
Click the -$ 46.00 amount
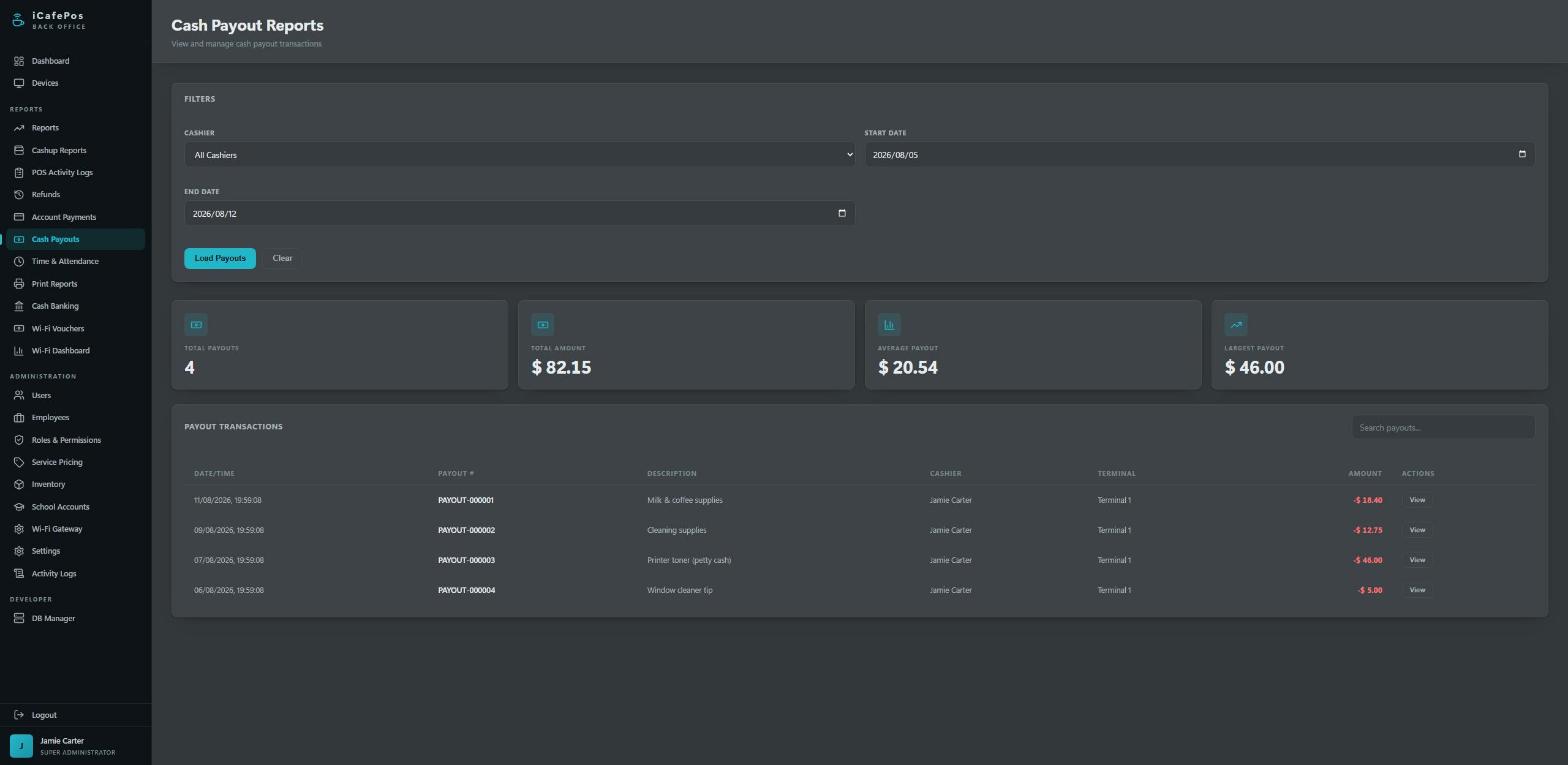pyautogui.click(x=1368, y=560)
